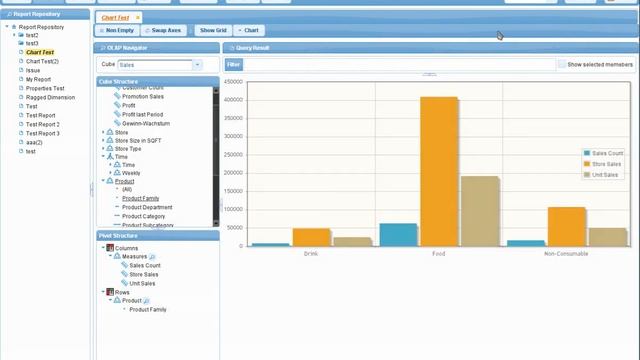Click the Promotion Sales measure icon
This screenshot has width=640, height=360.
(x=117, y=96)
